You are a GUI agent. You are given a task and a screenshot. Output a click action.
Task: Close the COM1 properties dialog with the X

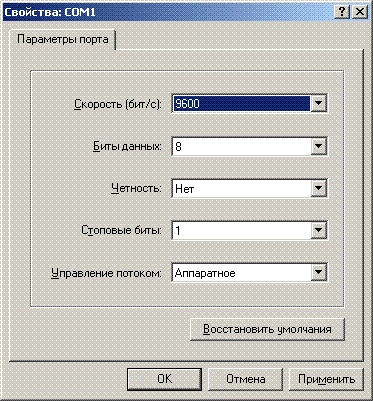(x=360, y=12)
